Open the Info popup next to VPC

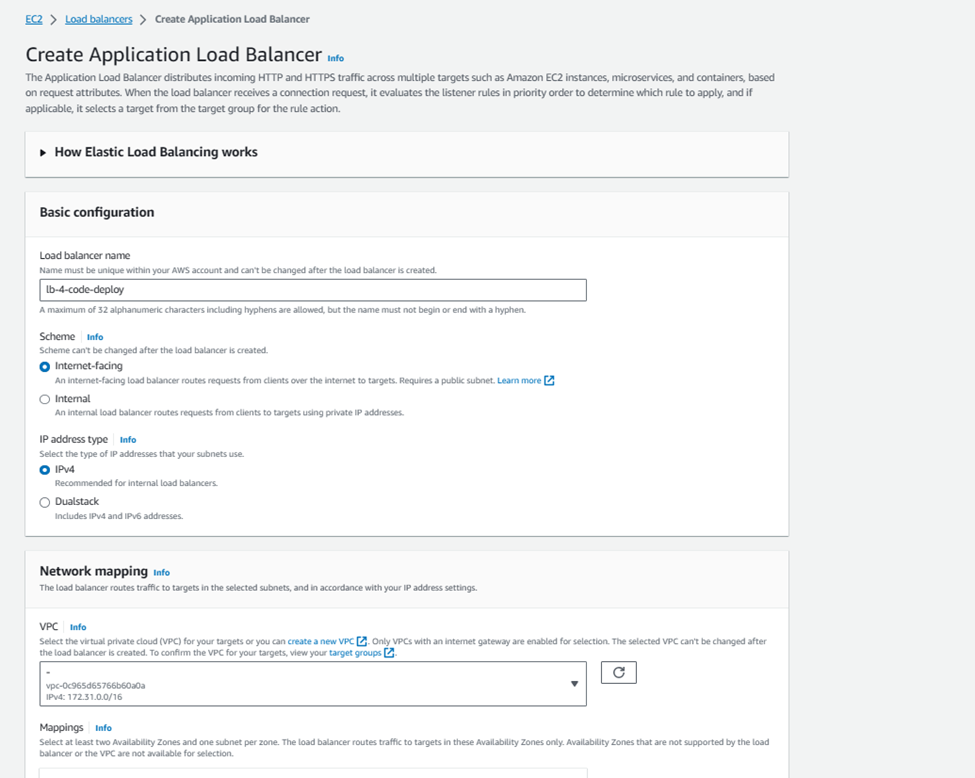(78, 629)
